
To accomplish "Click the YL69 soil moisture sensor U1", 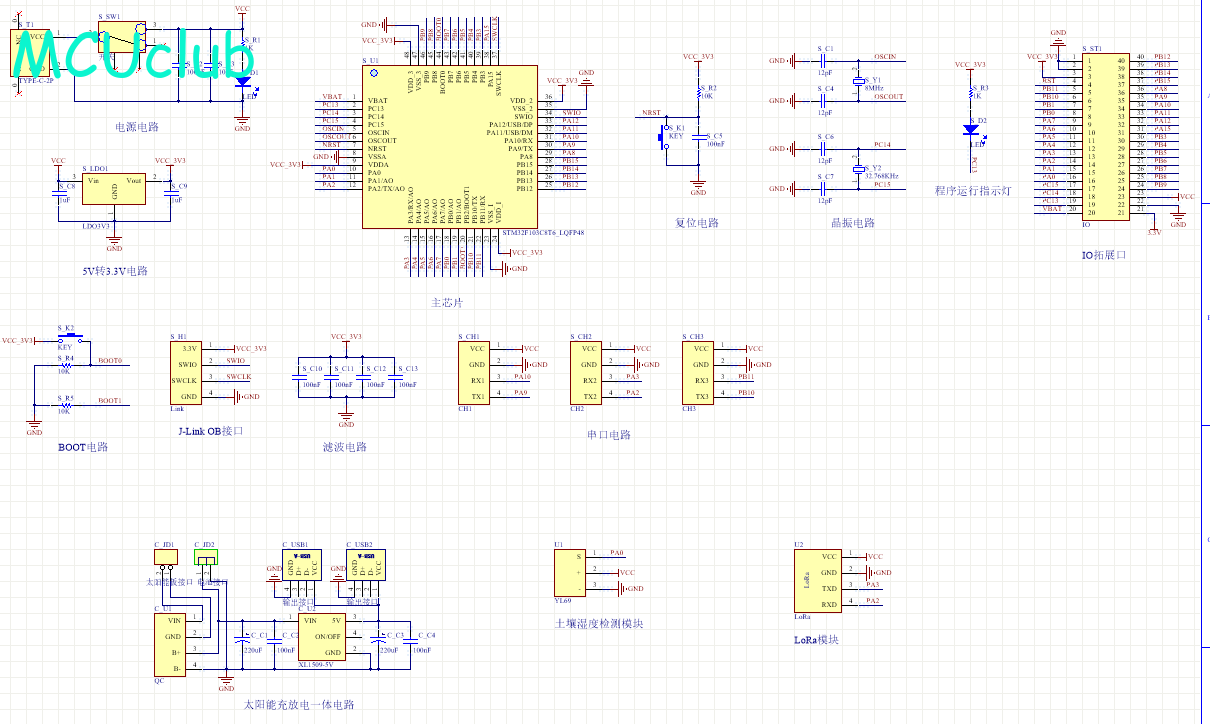I will click(x=569, y=572).
